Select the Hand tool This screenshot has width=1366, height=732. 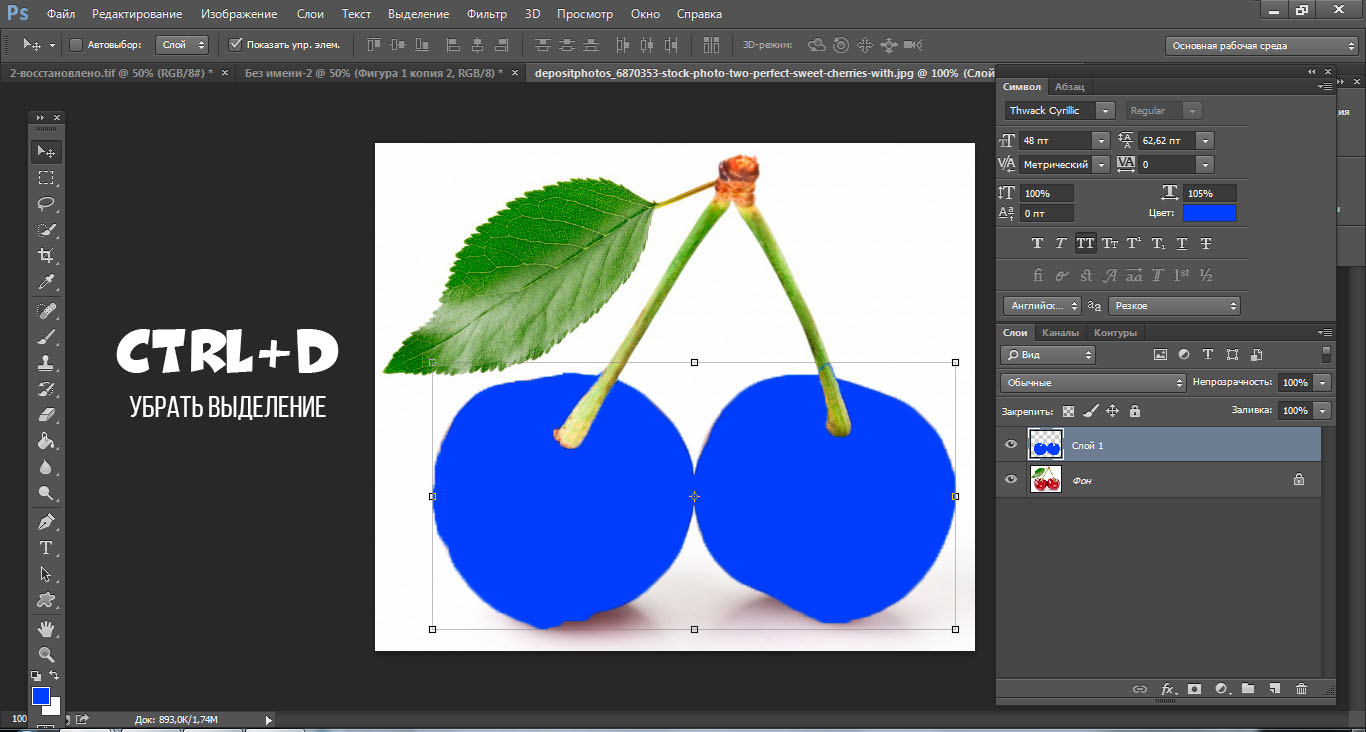(46, 628)
